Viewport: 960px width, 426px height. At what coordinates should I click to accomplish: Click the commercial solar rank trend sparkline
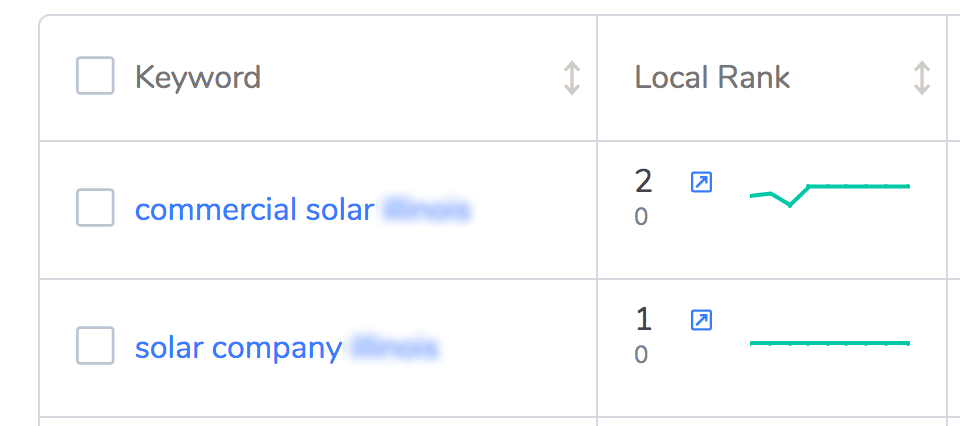(830, 194)
